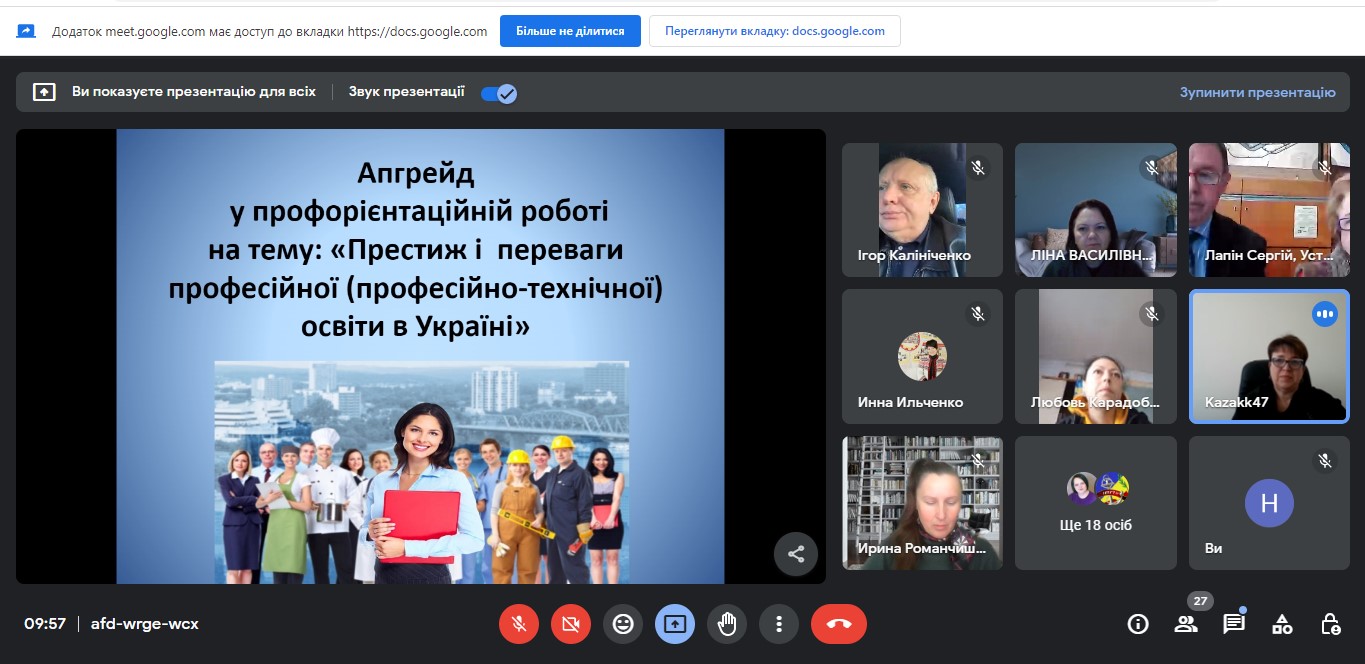
Task: Click the present screen icon
Action: click(675, 624)
